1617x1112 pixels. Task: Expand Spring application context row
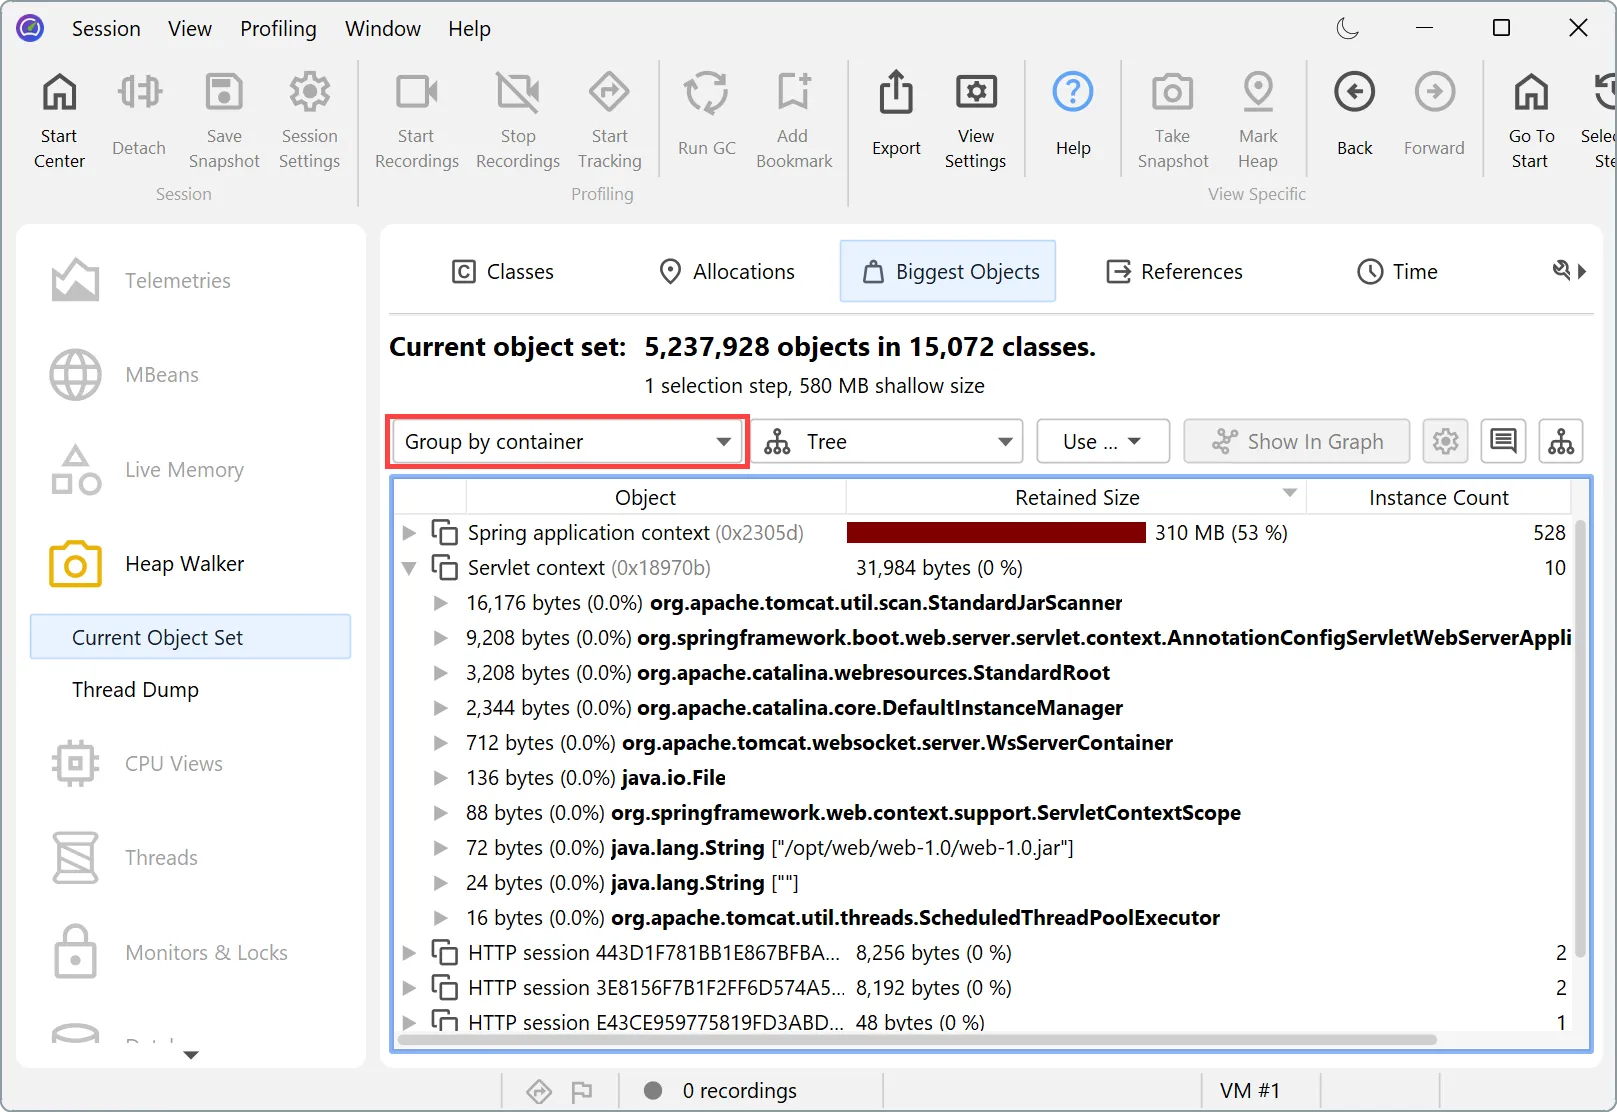coord(409,533)
